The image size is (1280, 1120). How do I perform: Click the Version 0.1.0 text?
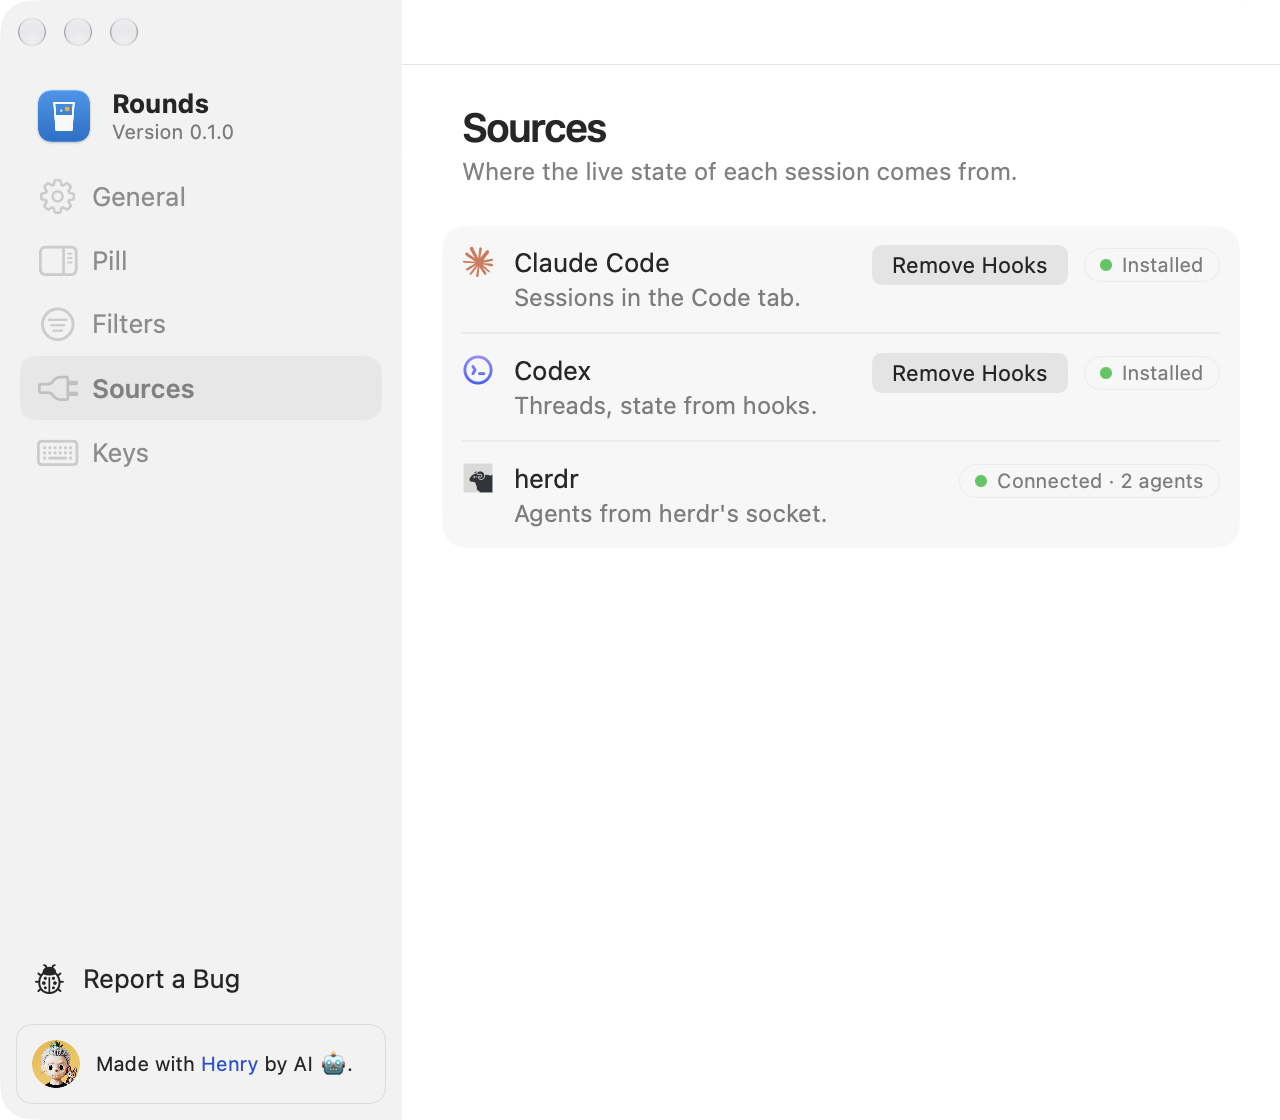coord(173,132)
